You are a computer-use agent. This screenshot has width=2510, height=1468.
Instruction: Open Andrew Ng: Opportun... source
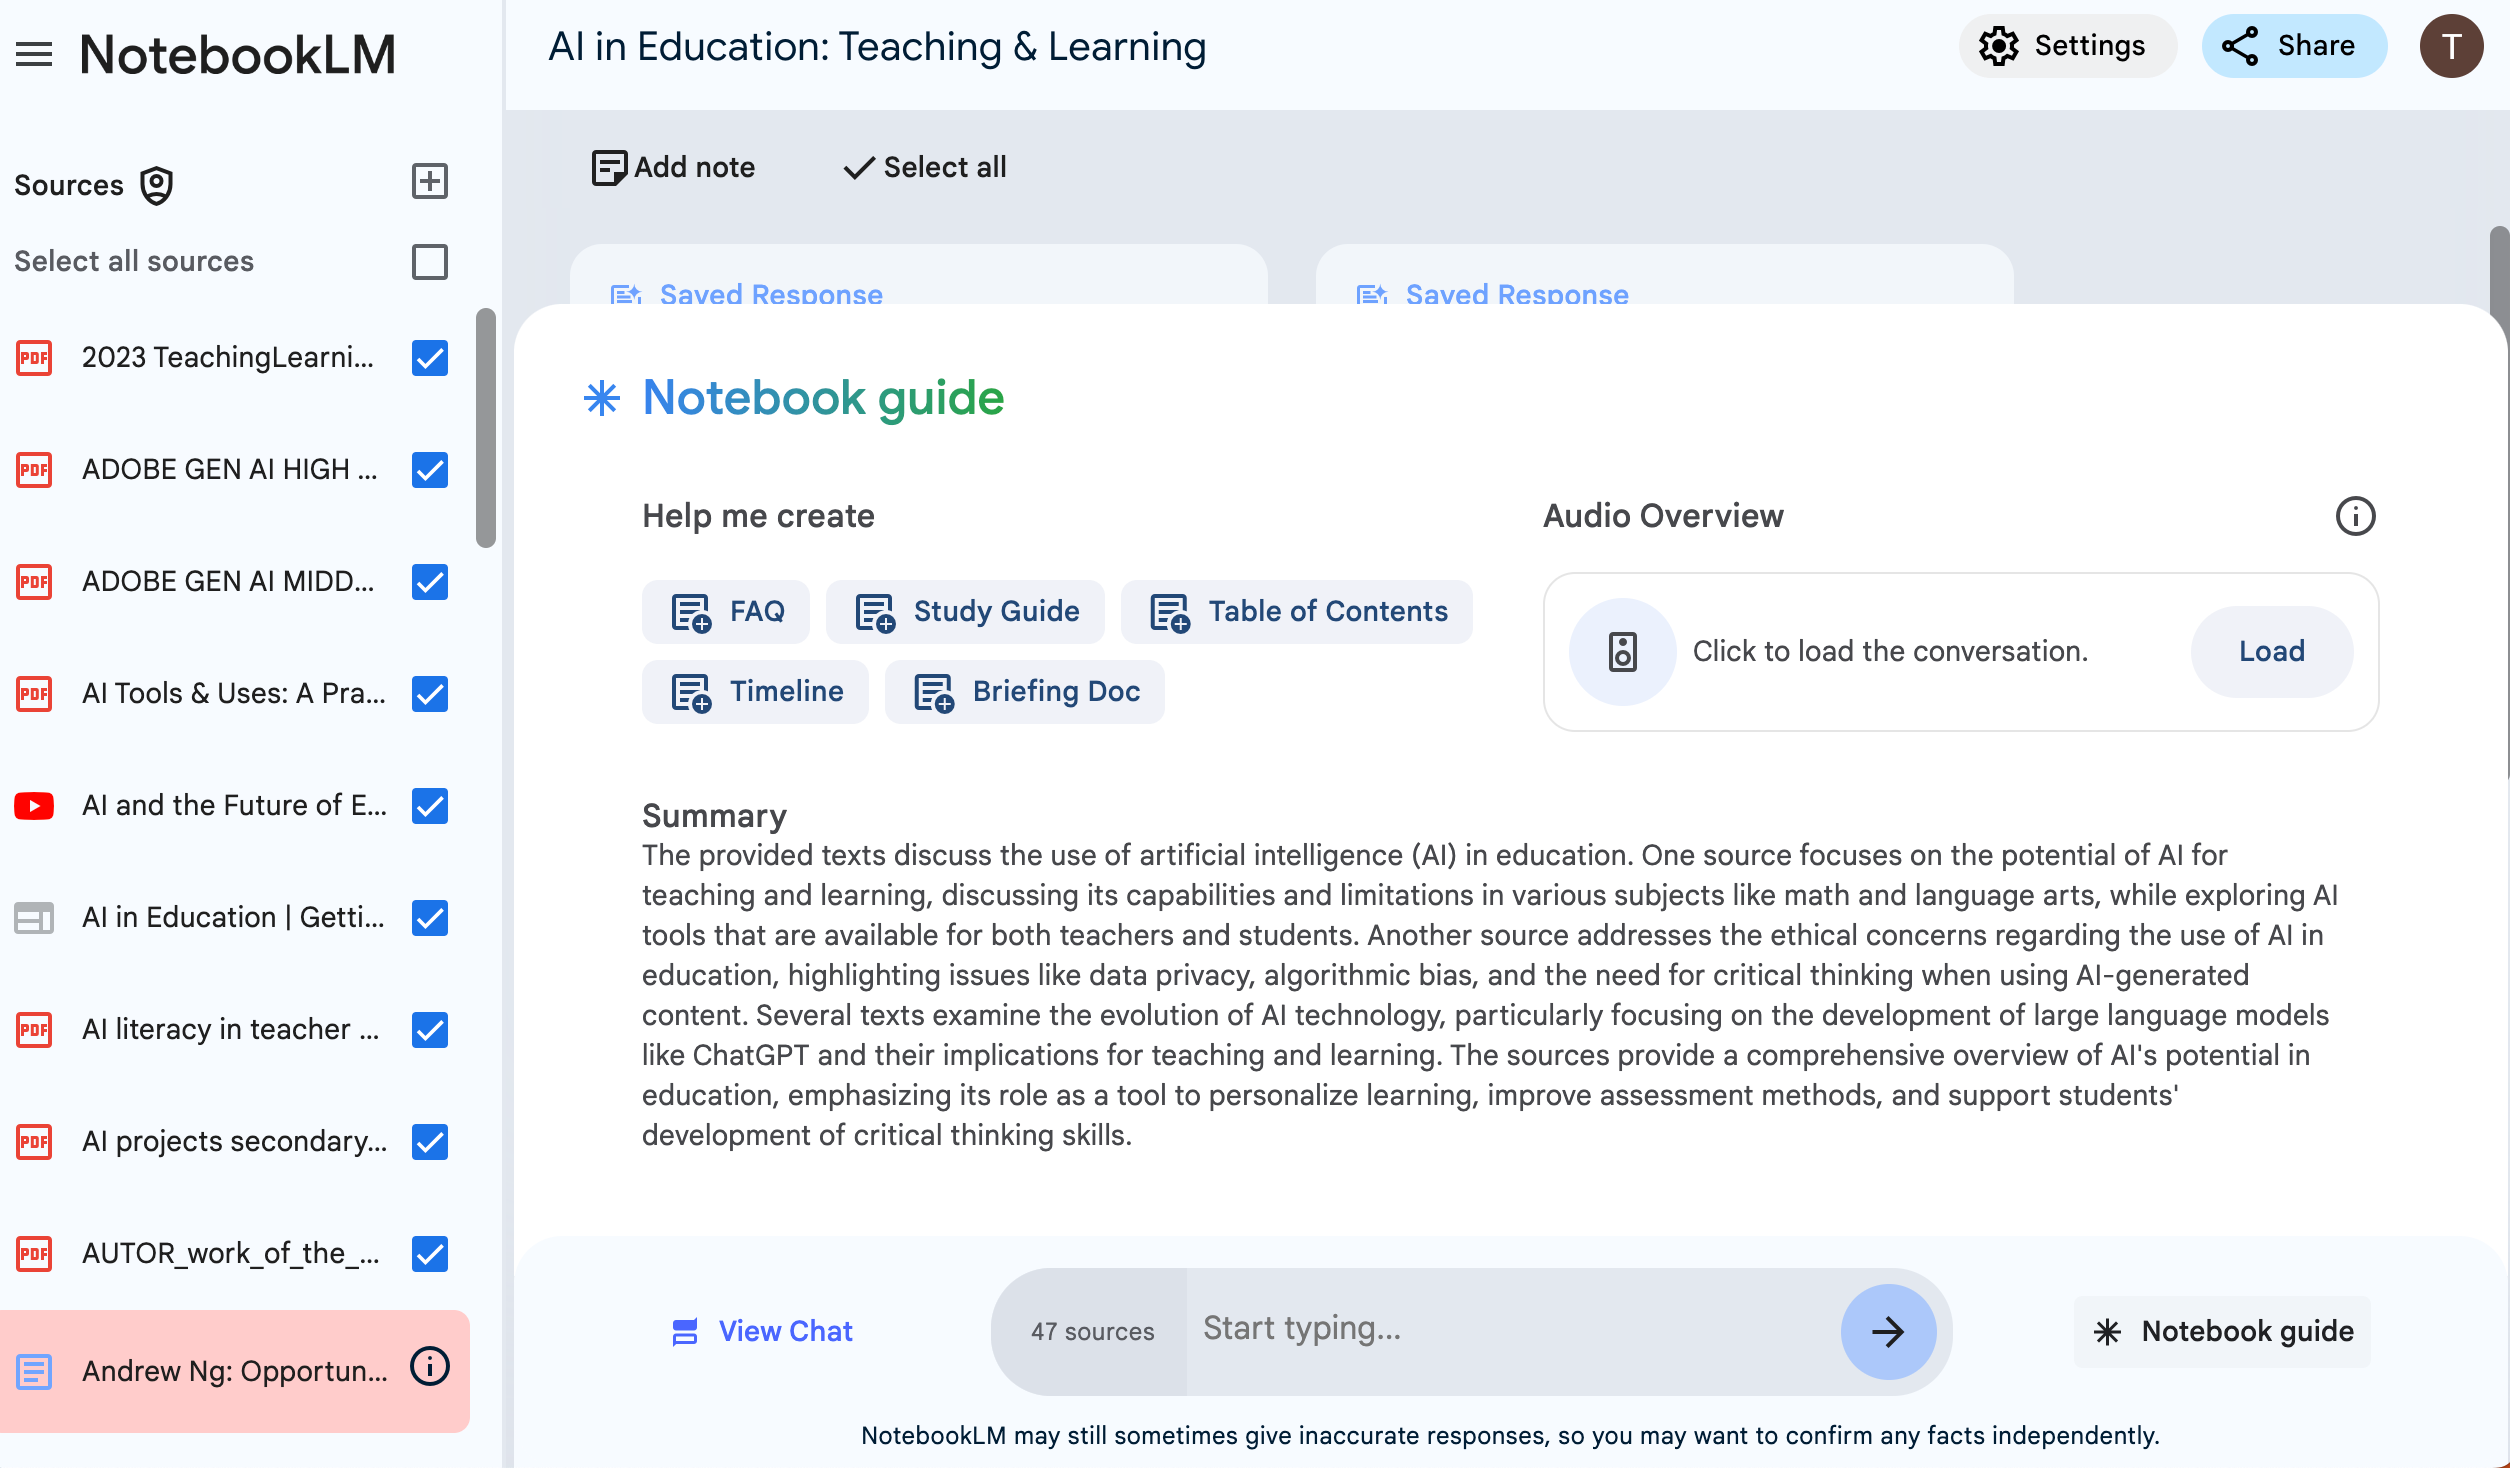235,1372
